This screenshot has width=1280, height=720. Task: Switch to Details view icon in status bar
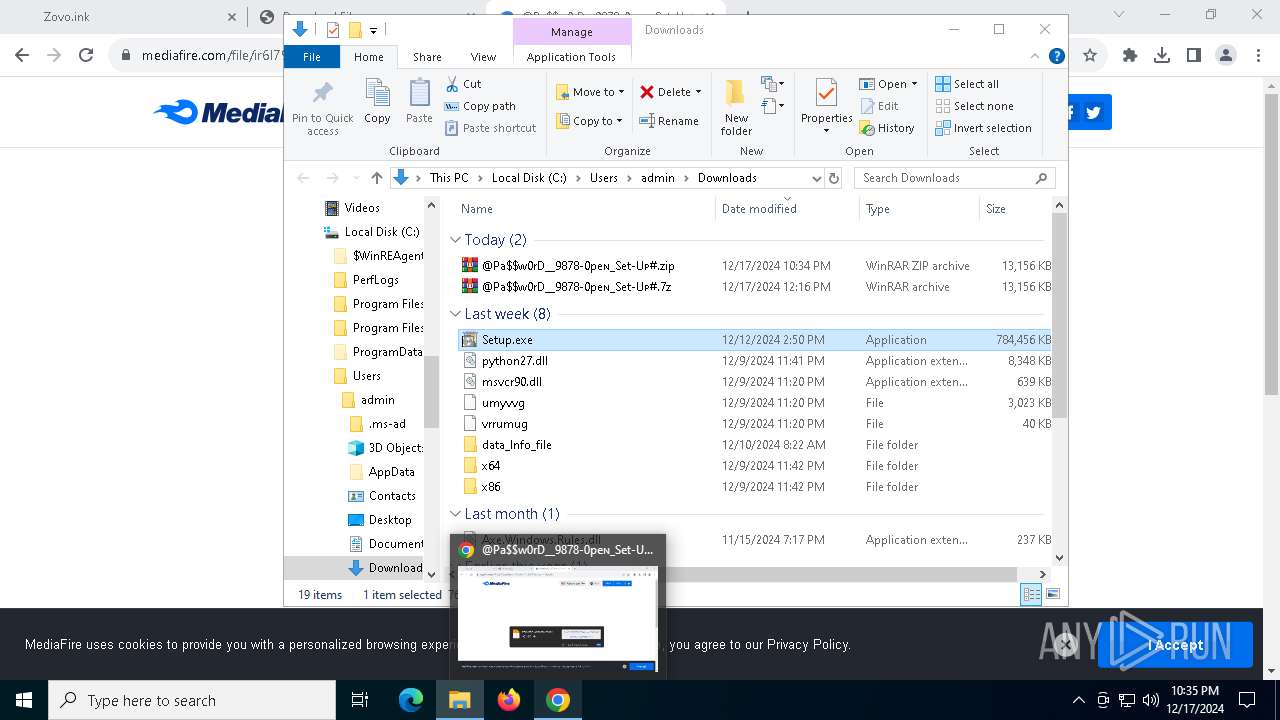point(1031,595)
